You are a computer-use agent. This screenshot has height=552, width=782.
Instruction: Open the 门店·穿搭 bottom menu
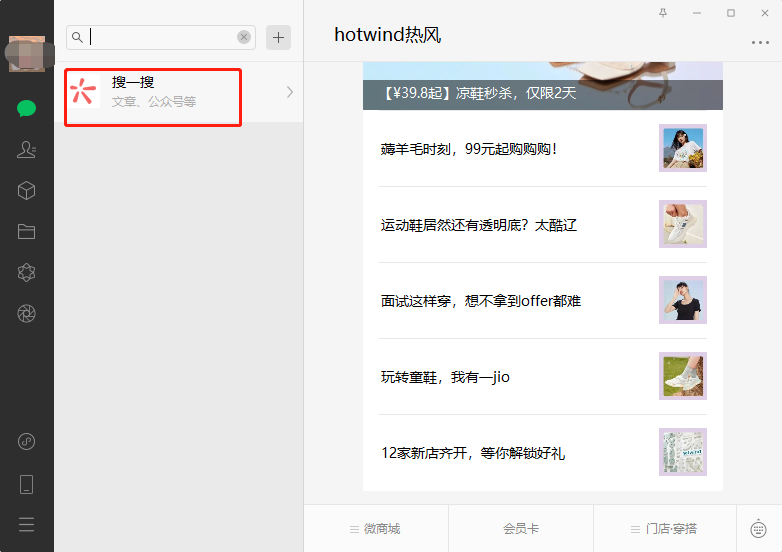pos(665,529)
